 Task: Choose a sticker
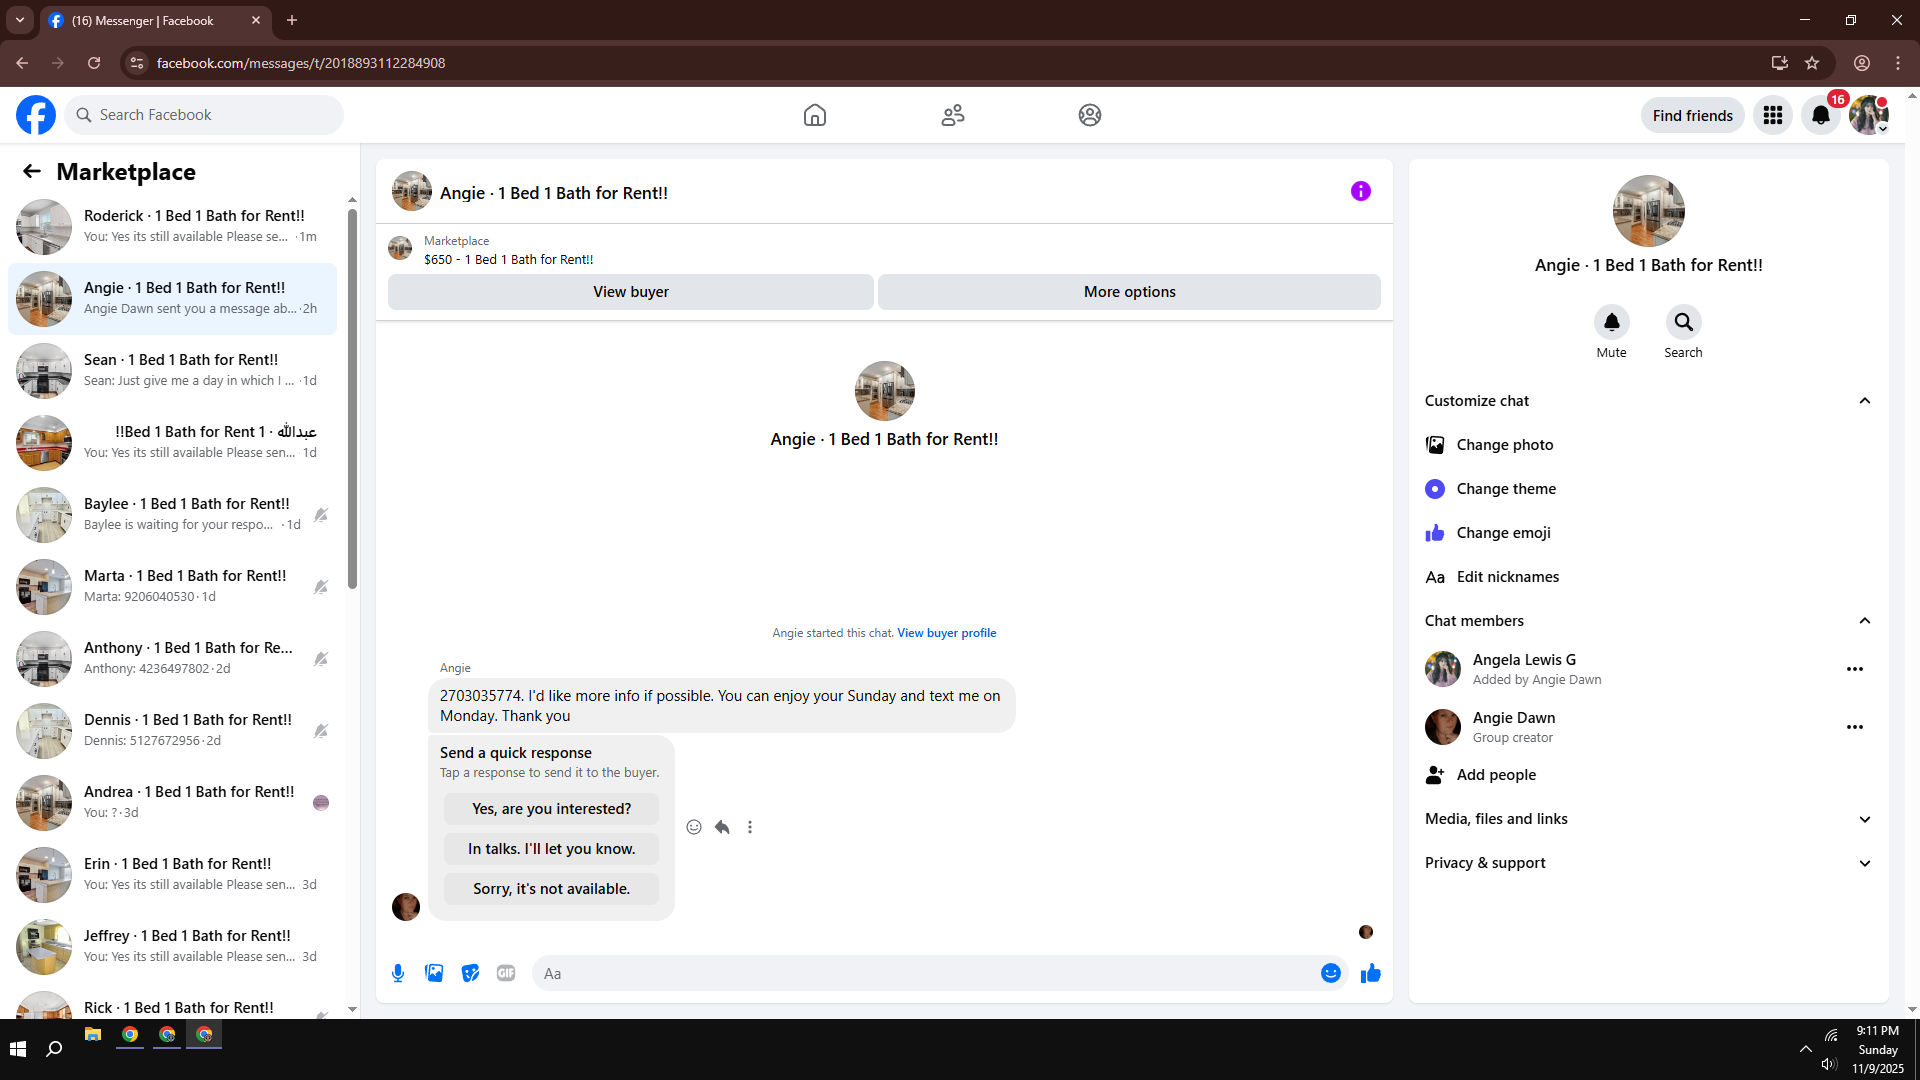click(470, 973)
